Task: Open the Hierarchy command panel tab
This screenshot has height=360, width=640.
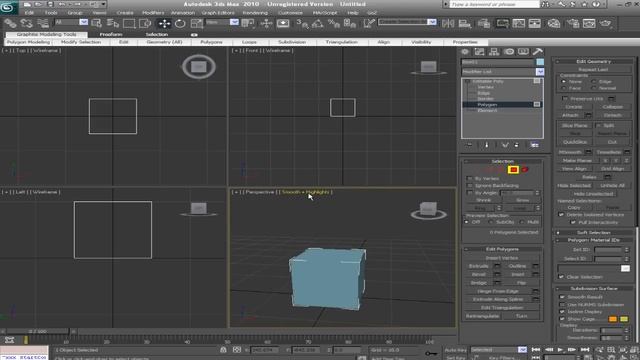Action: tap(494, 51)
